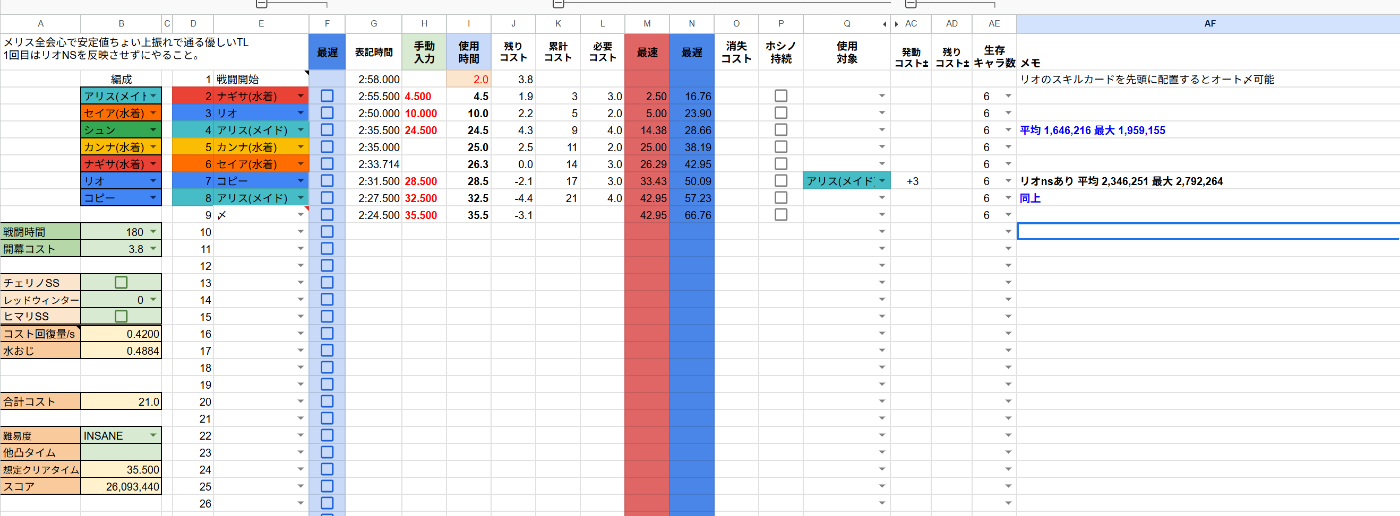Screen dimensions: 1400x516
Task: Collapse the column group starting above column K
Action: [558, 4]
